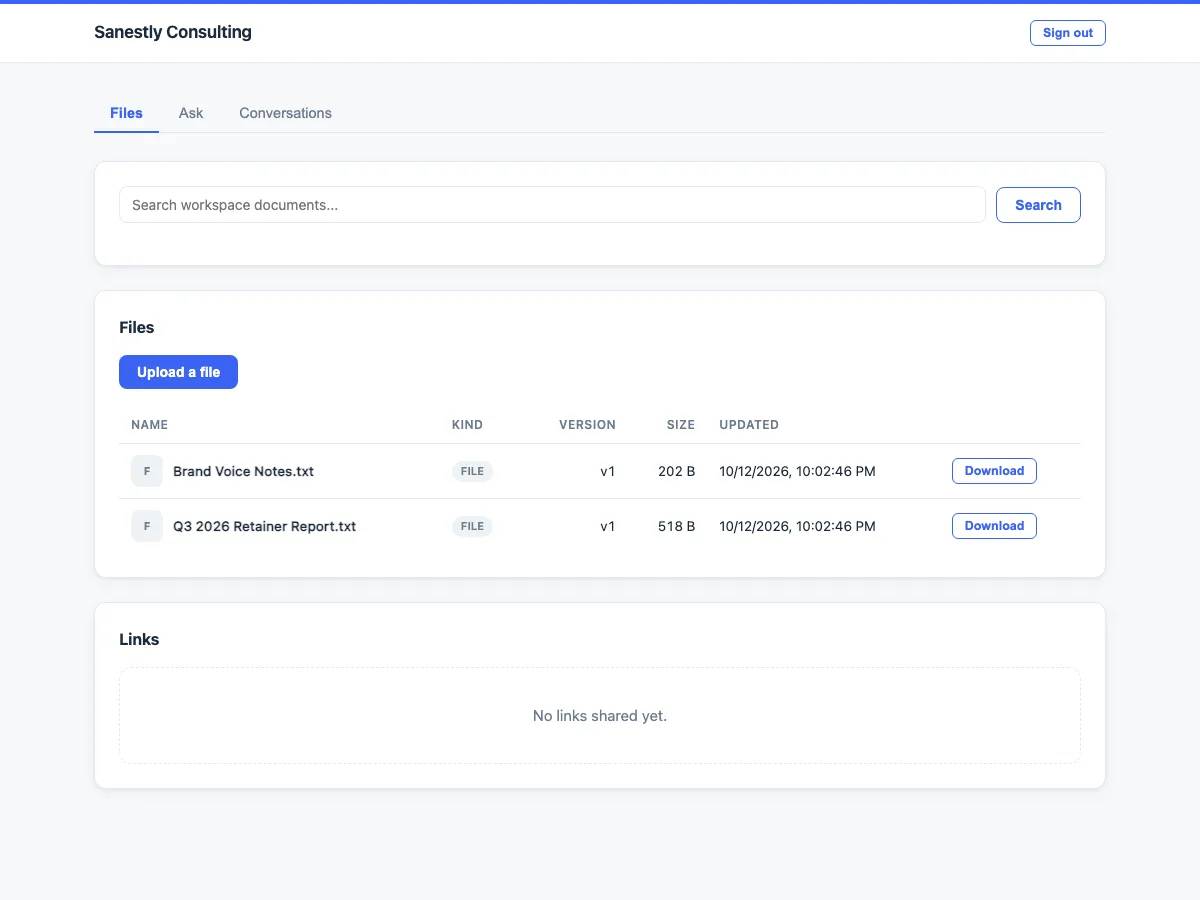Click the file icon beside Brand Voice Notes.txt

(147, 471)
